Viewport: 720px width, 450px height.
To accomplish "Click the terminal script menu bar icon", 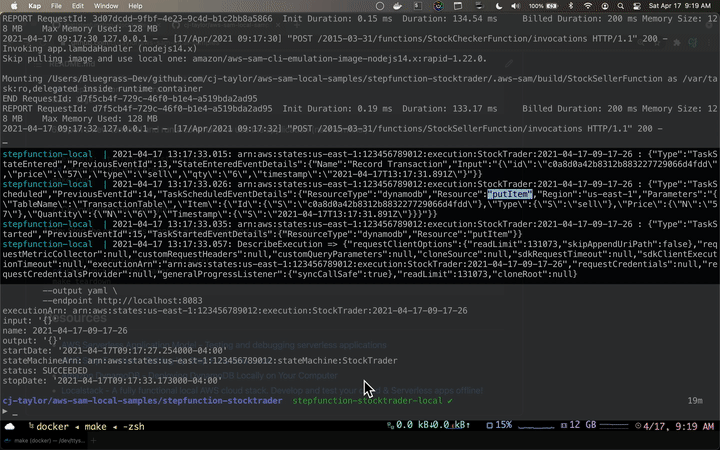I will click(418, 6).
